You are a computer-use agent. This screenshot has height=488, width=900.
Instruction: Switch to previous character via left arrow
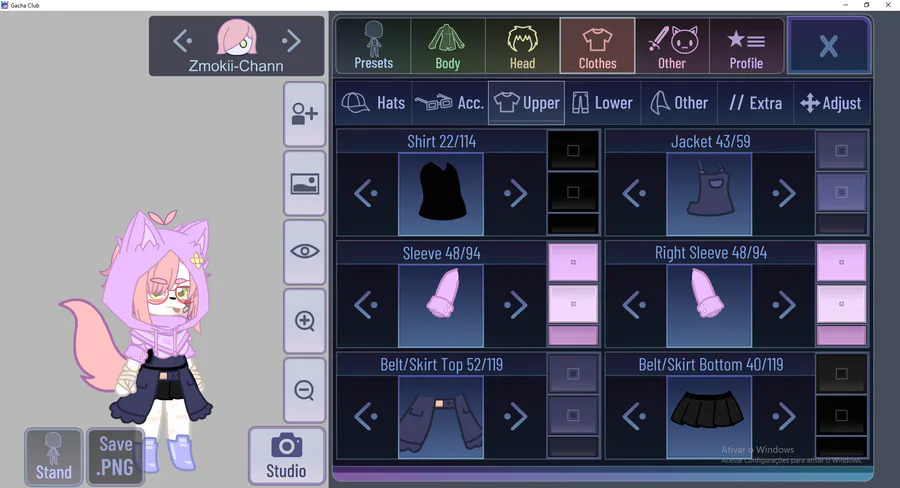(x=183, y=41)
